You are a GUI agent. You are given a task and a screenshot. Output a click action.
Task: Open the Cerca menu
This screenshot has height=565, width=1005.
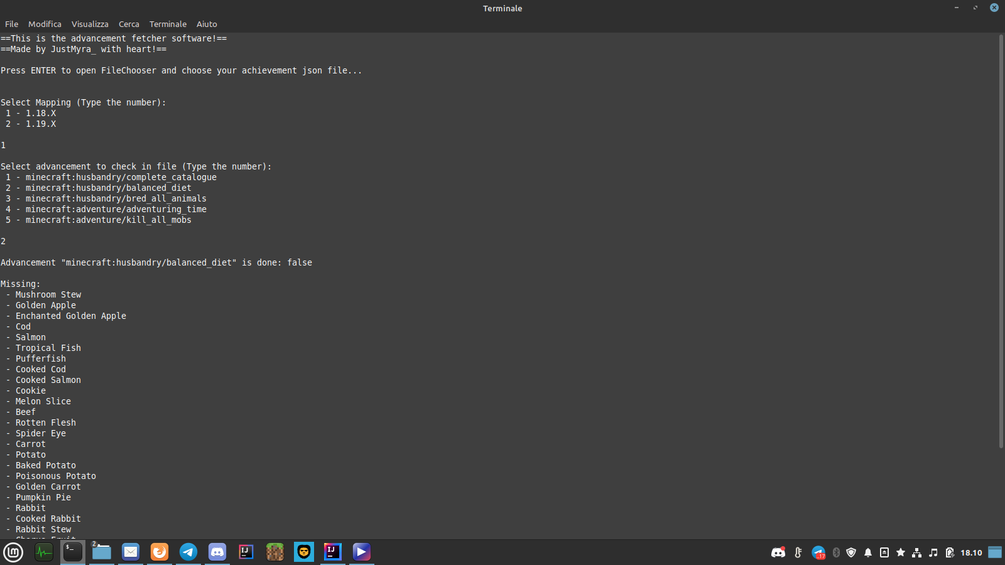click(x=129, y=24)
